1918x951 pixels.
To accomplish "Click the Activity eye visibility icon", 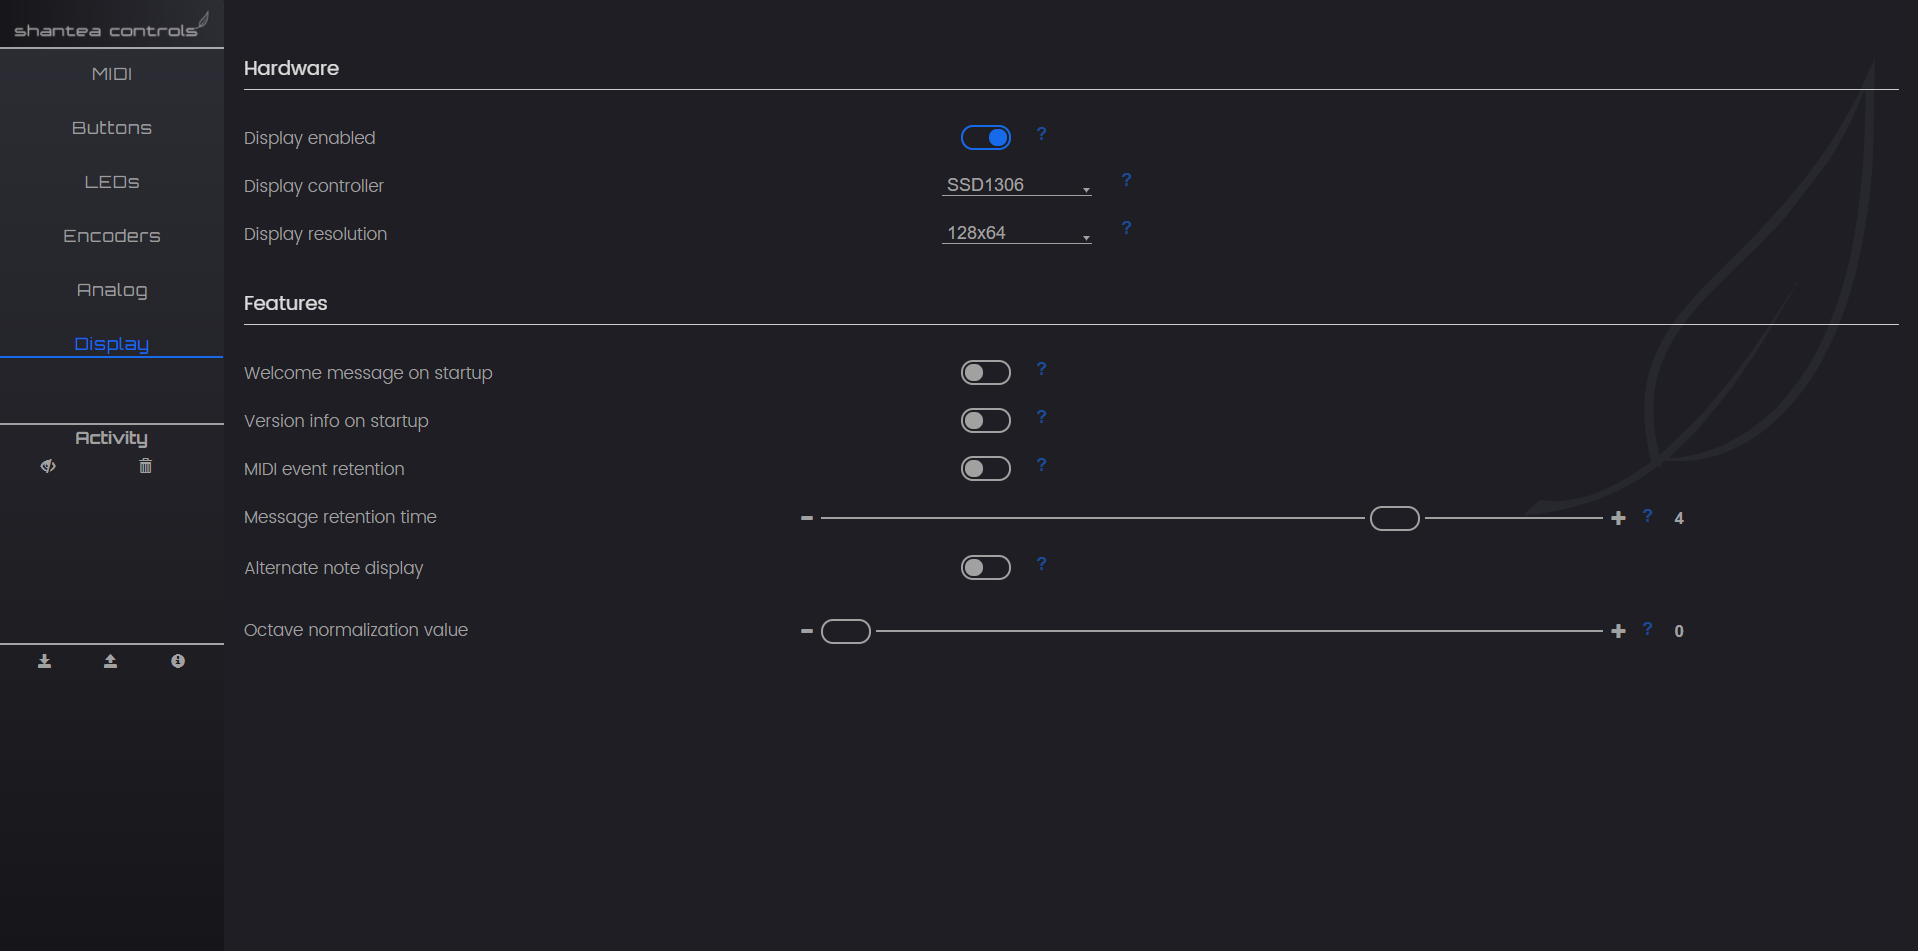I will (x=48, y=466).
